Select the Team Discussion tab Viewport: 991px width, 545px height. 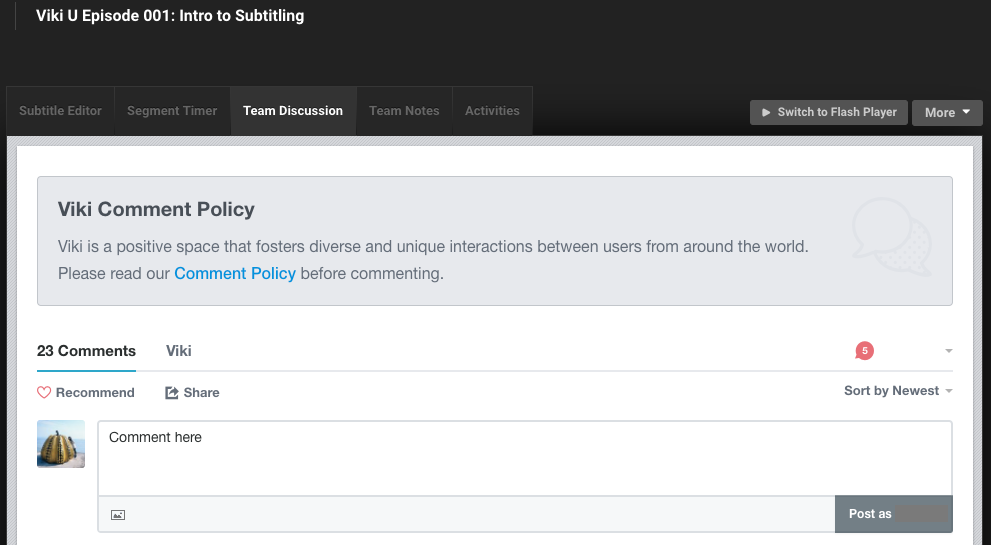[x=293, y=111]
